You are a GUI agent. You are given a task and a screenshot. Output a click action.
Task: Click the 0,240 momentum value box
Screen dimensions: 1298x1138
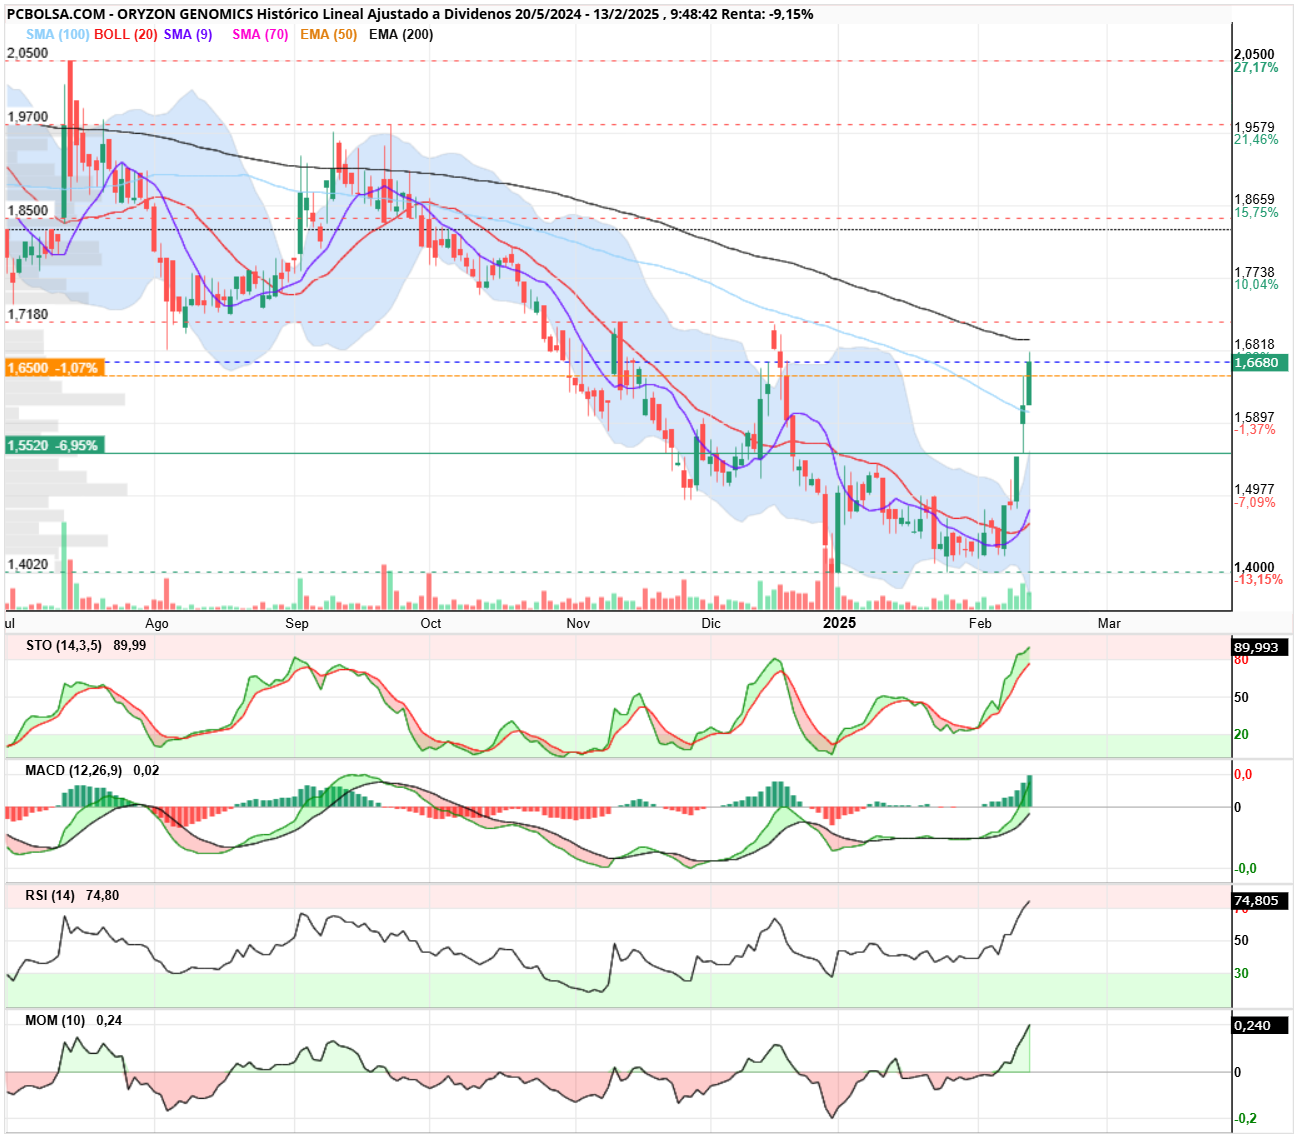(1260, 1025)
